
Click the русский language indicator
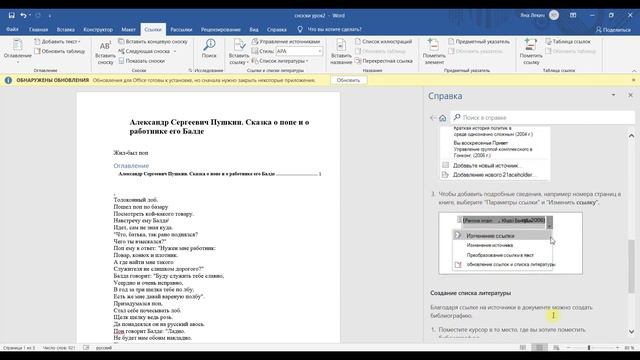point(104,348)
